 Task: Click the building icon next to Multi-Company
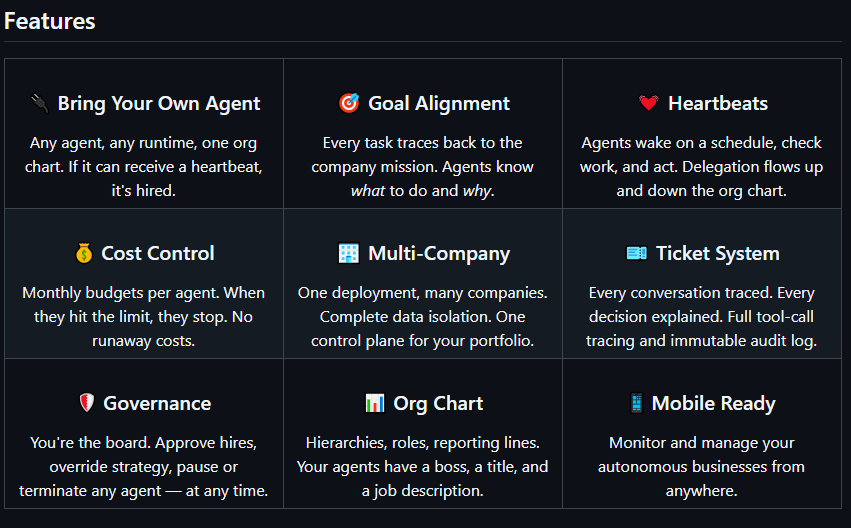point(349,254)
